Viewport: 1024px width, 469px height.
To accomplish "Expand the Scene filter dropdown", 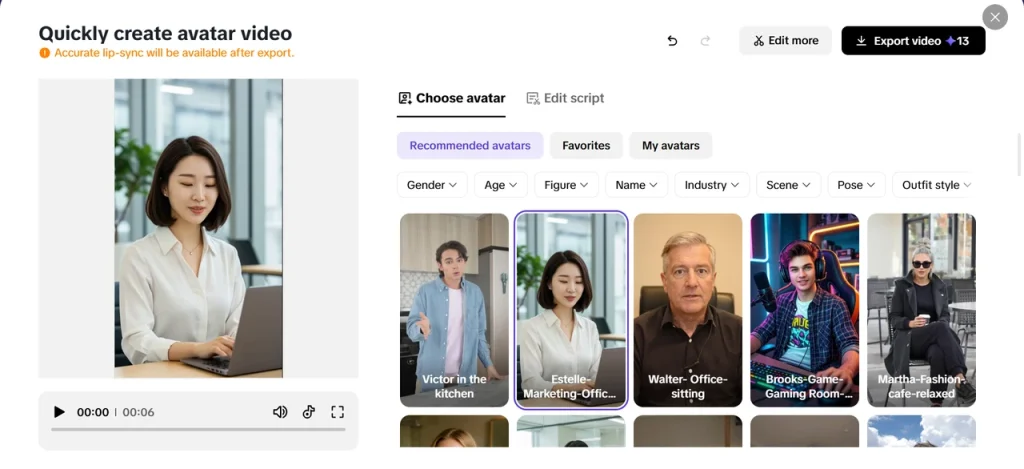I will 788,185.
